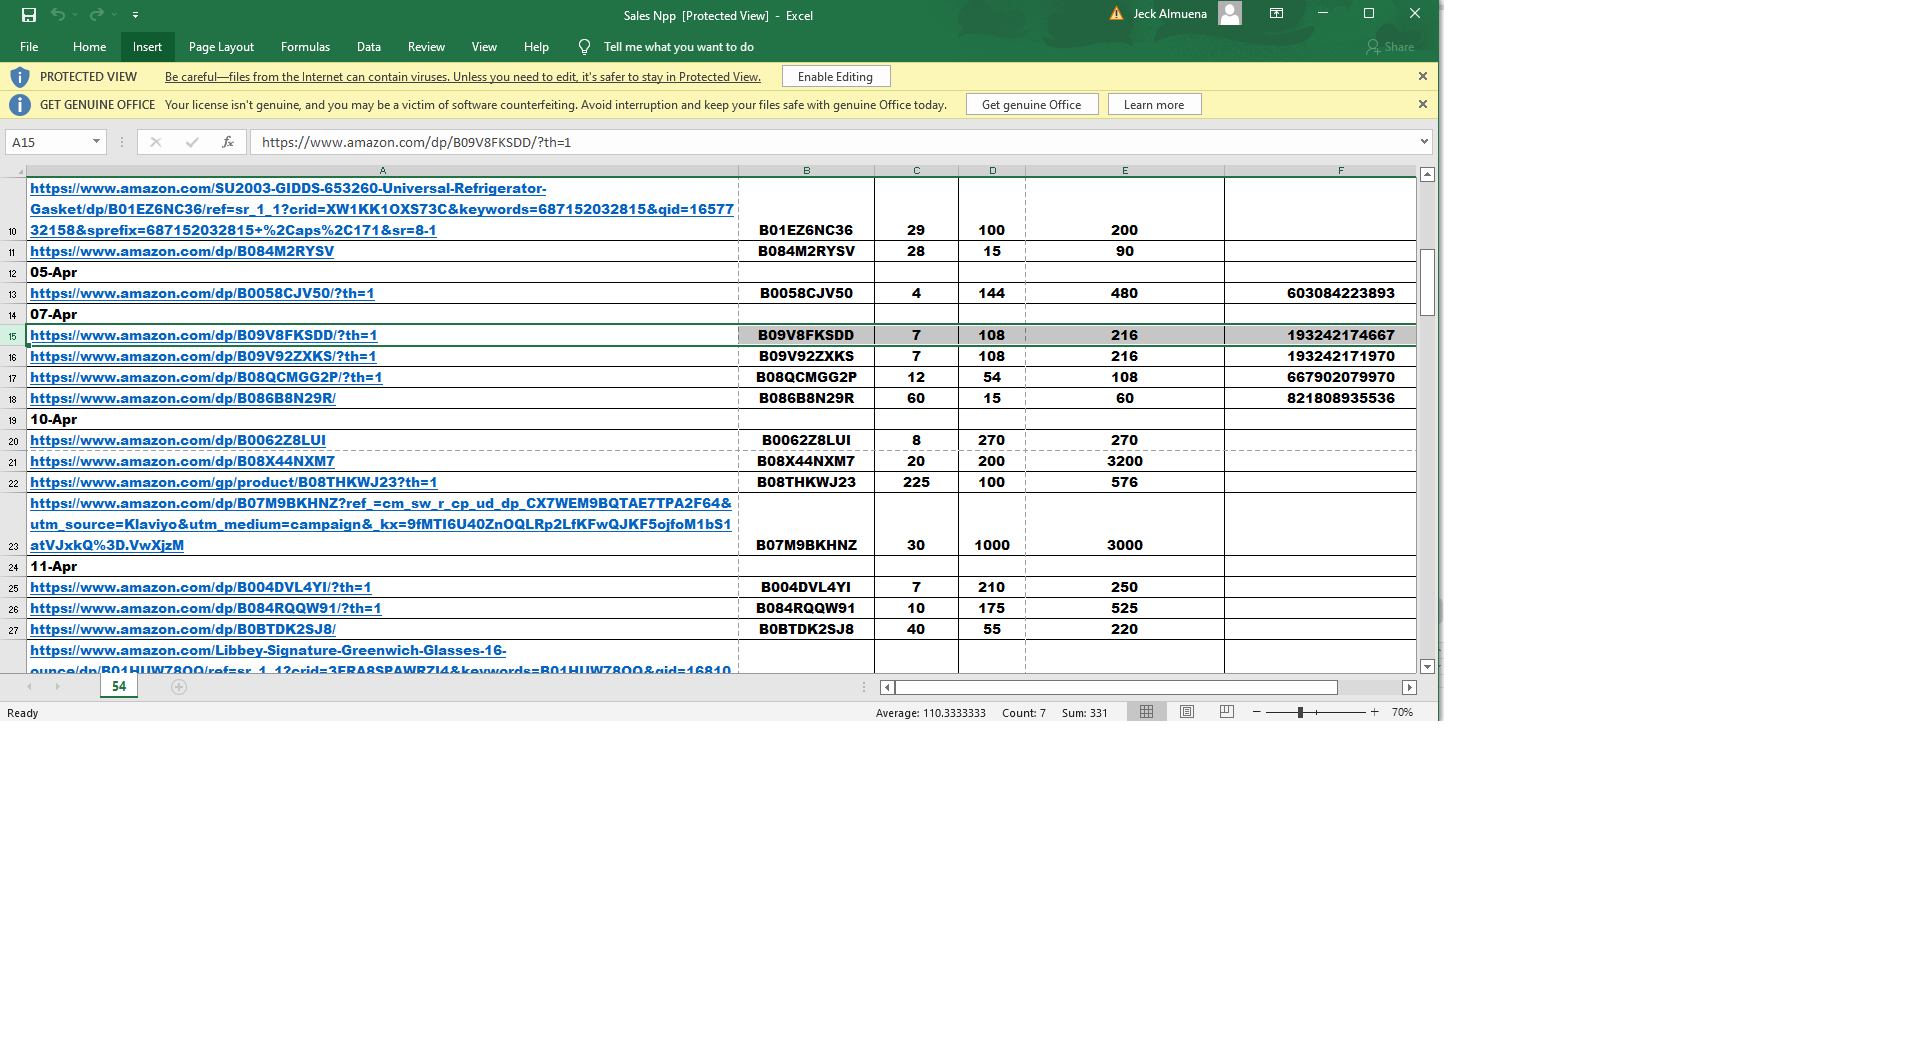
Task: Click the Redo arrow icon
Action: click(x=96, y=15)
